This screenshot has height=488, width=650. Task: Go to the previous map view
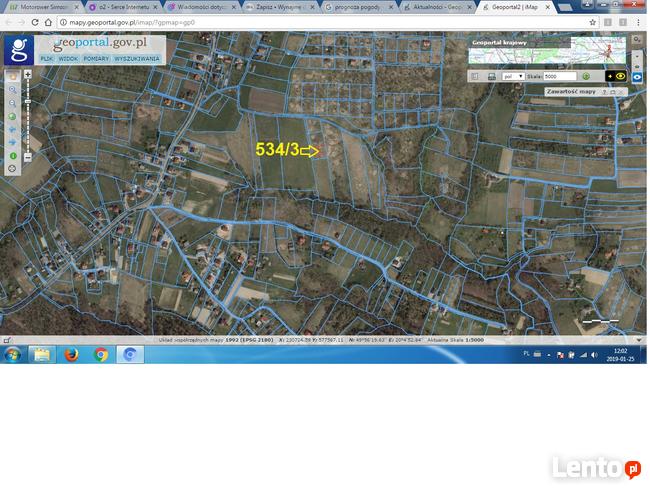click(12, 129)
